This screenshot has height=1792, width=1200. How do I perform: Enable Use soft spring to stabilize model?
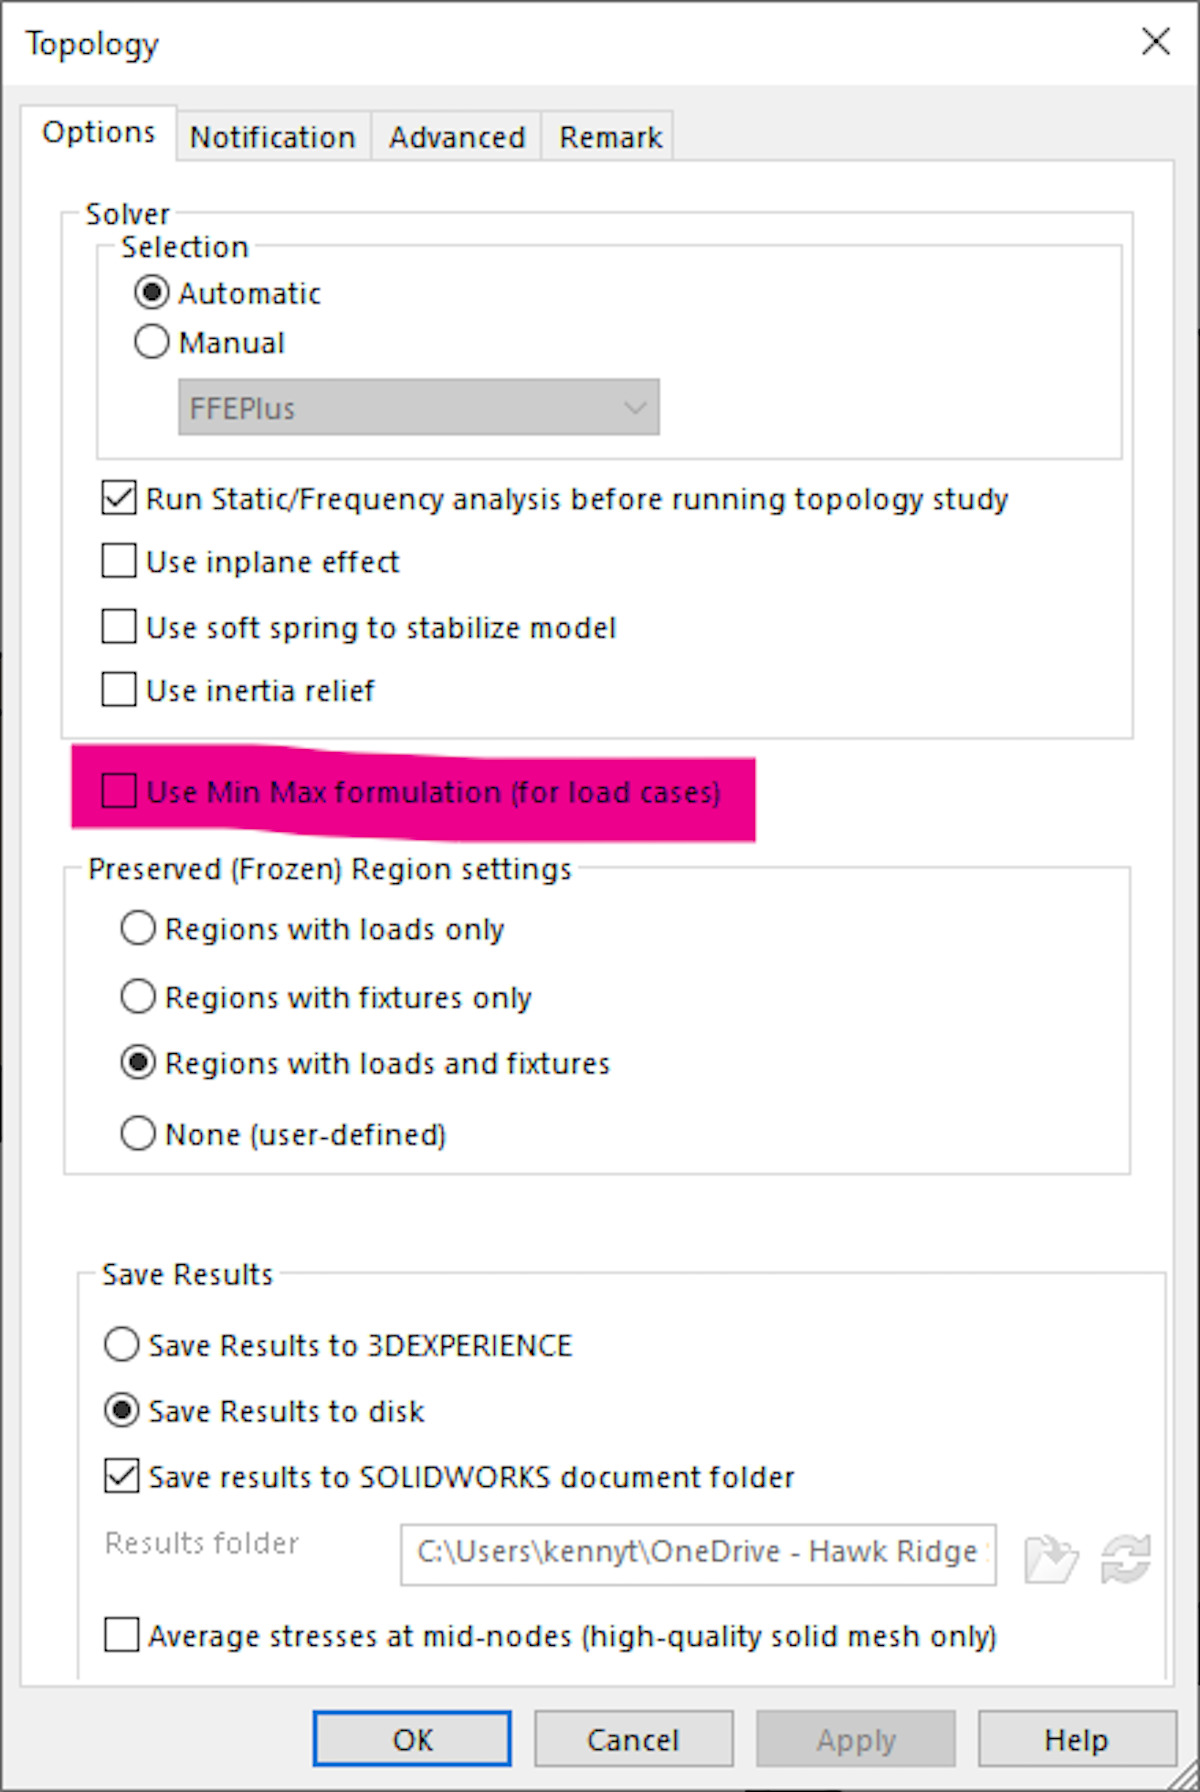tap(117, 626)
